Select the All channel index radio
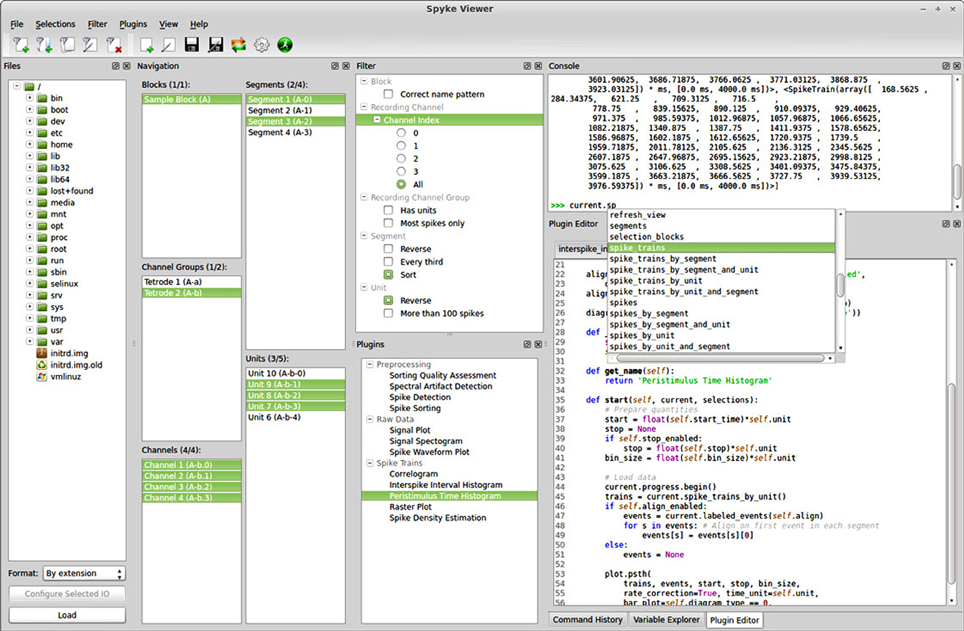This screenshot has width=964, height=631. click(401, 185)
